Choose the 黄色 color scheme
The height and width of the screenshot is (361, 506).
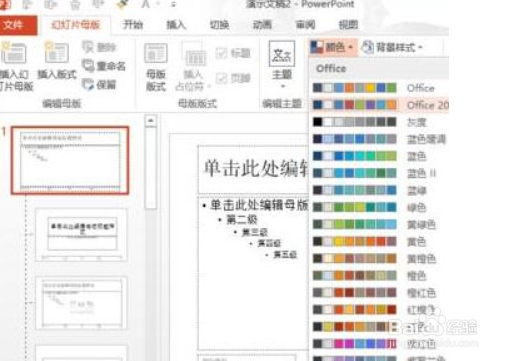tap(380, 241)
